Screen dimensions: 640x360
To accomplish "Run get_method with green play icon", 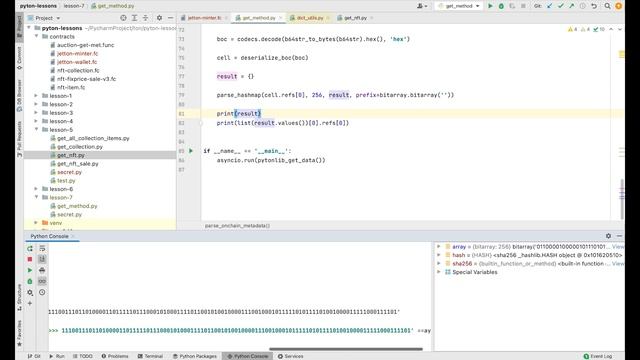I will point(490,6).
